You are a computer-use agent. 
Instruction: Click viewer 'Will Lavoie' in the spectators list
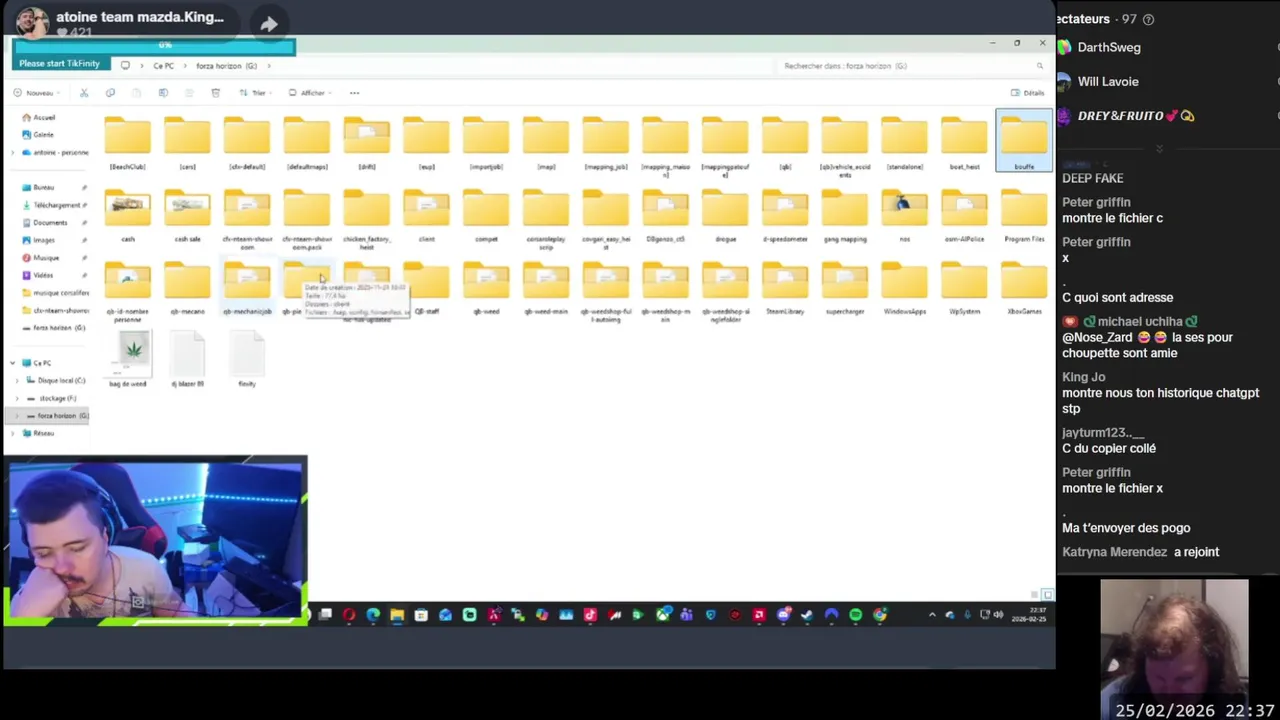(1108, 82)
